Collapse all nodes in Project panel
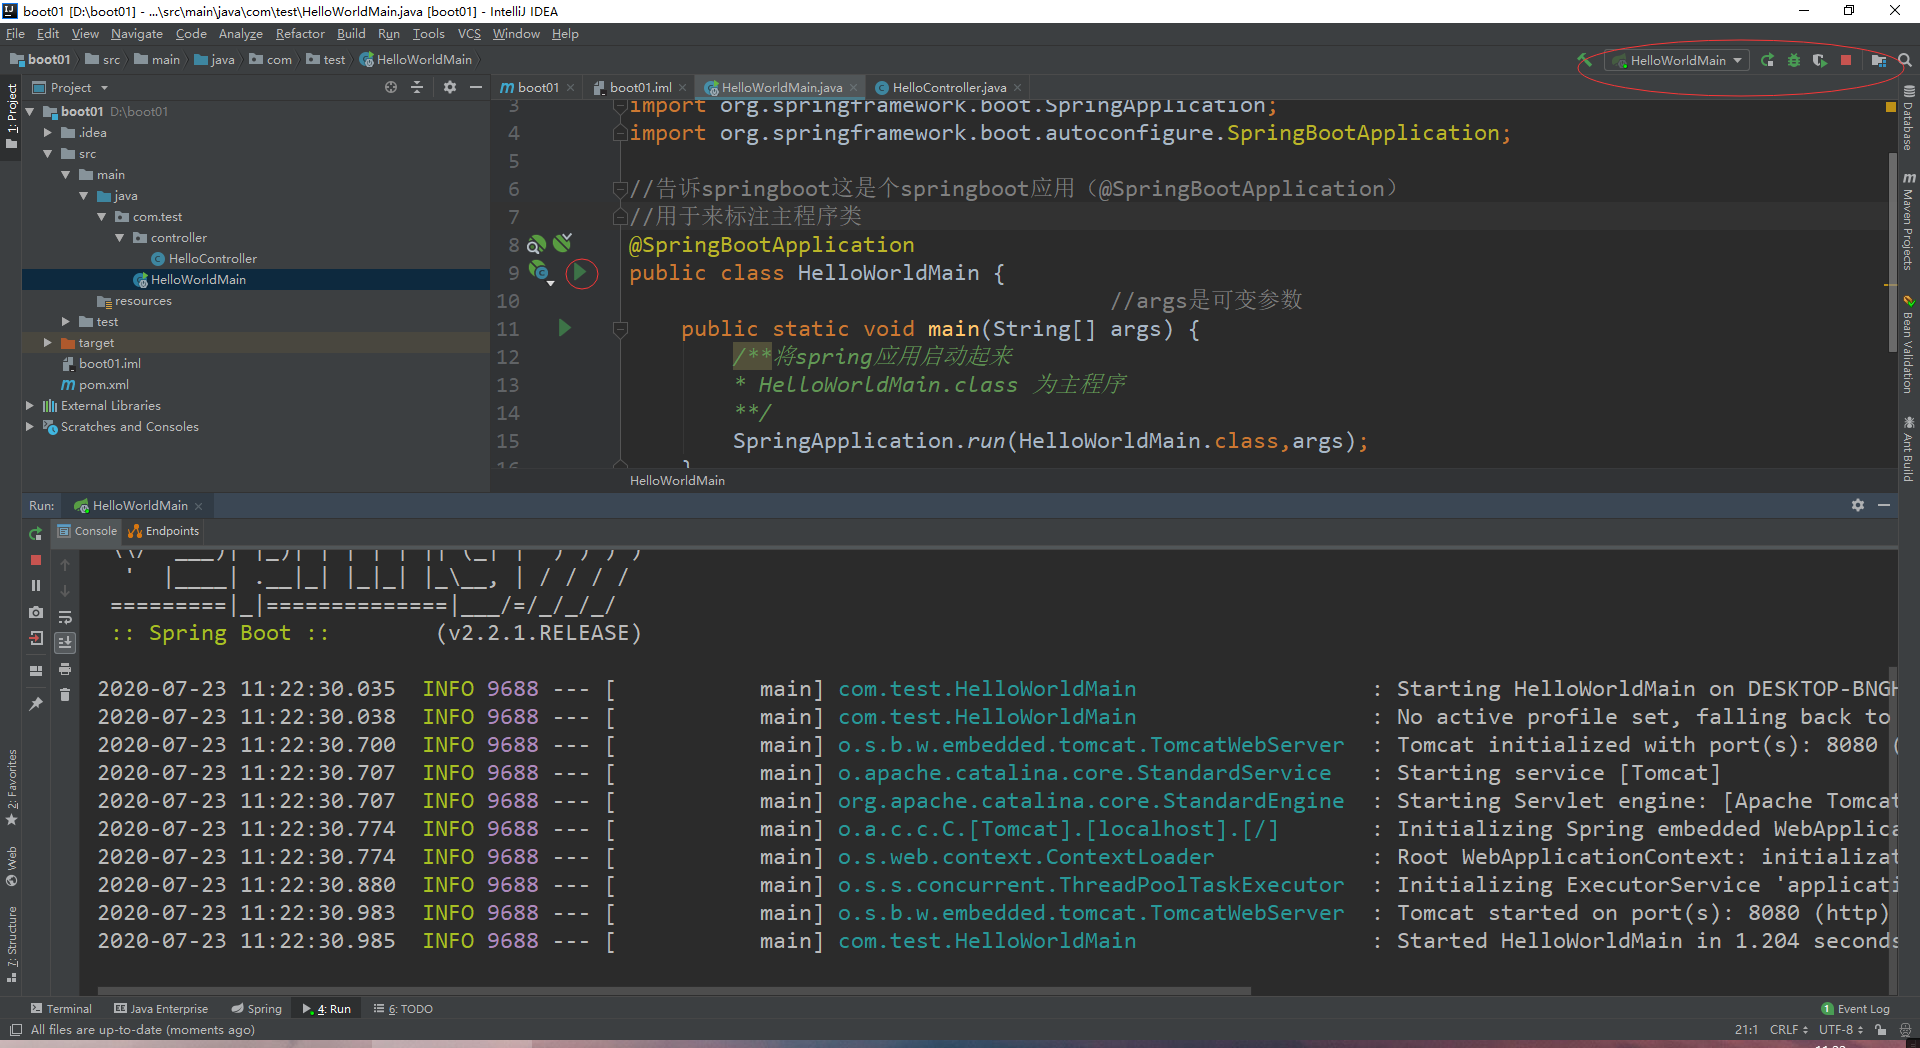The image size is (1920, 1048). tap(417, 87)
